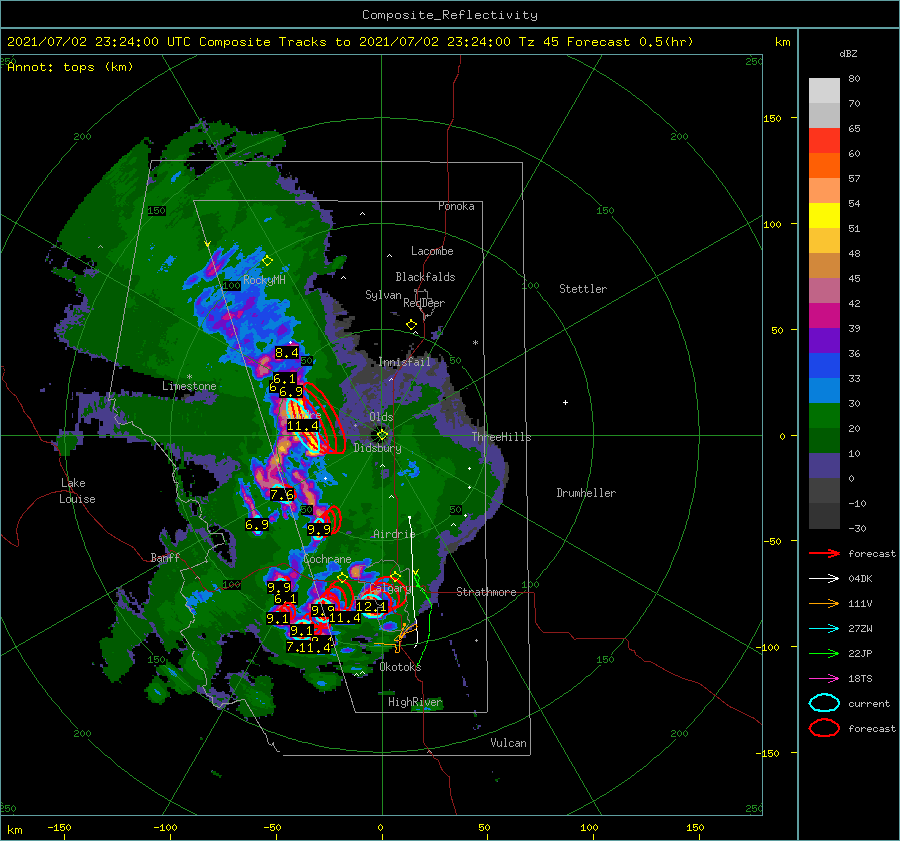
Task: Click the 11.4 storm top label west of Didsbury
Action: [x=303, y=425]
